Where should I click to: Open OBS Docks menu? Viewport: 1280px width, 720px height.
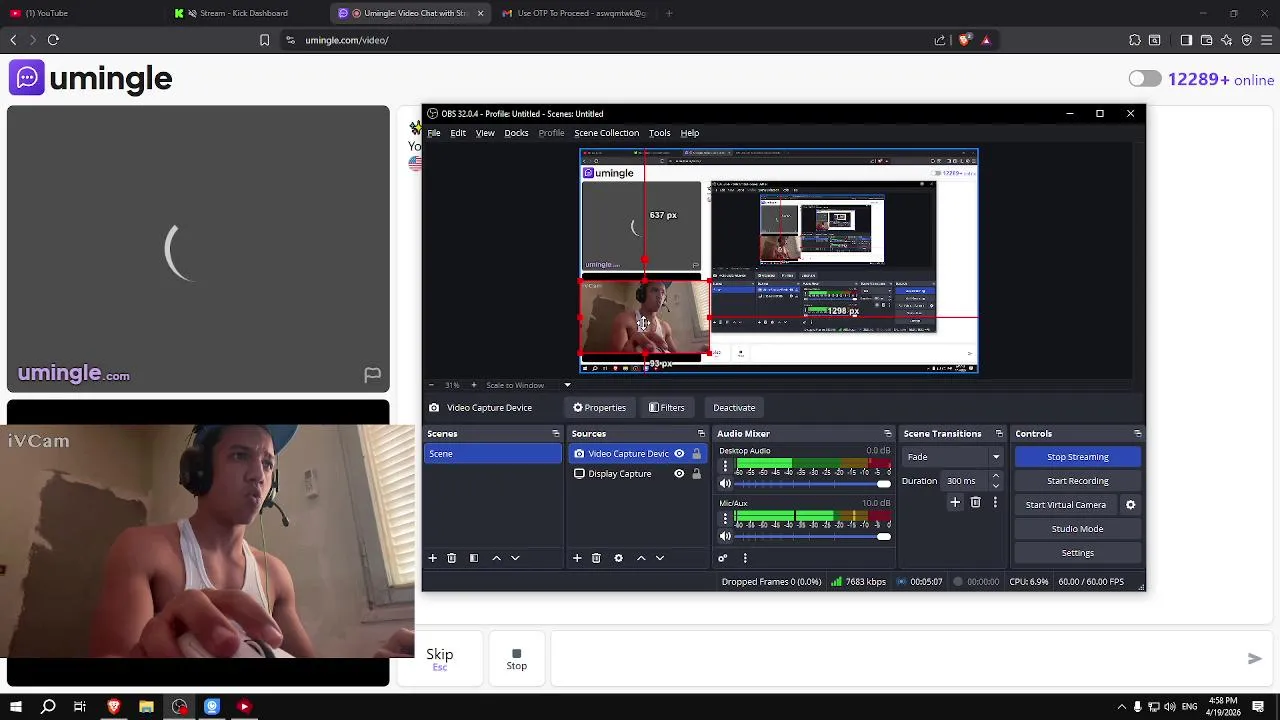[x=516, y=133]
